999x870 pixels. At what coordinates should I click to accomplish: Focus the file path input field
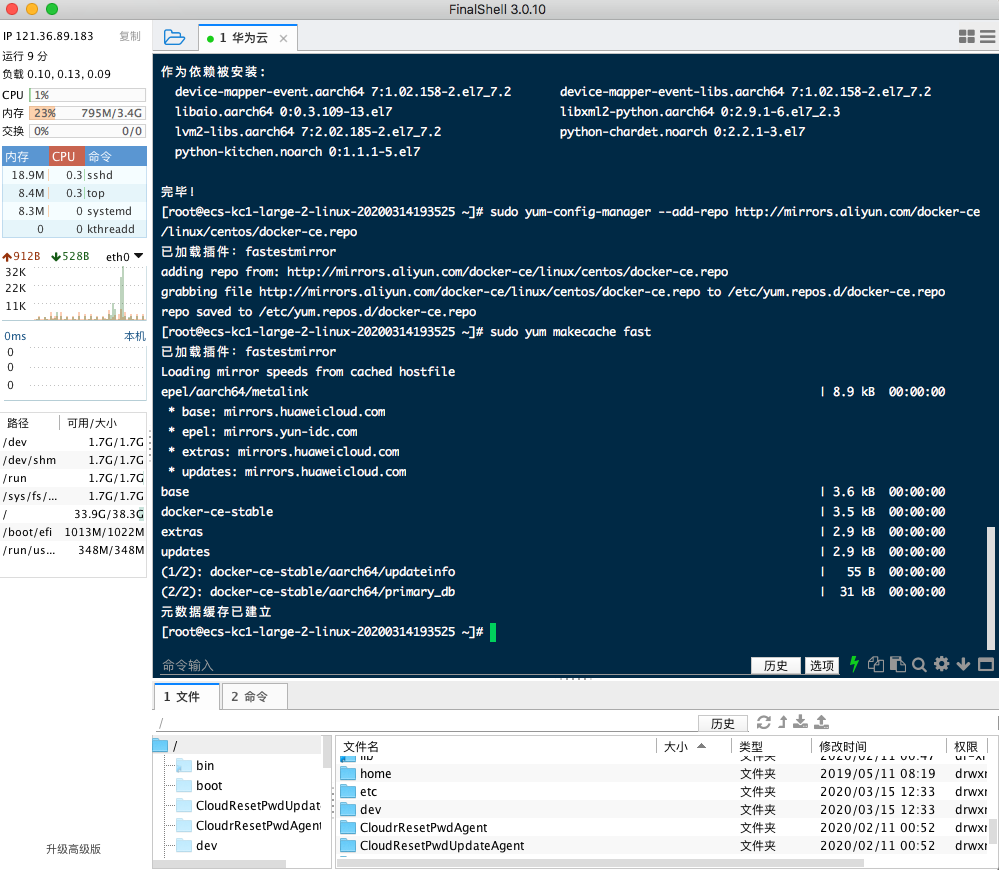[x=426, y=723]
